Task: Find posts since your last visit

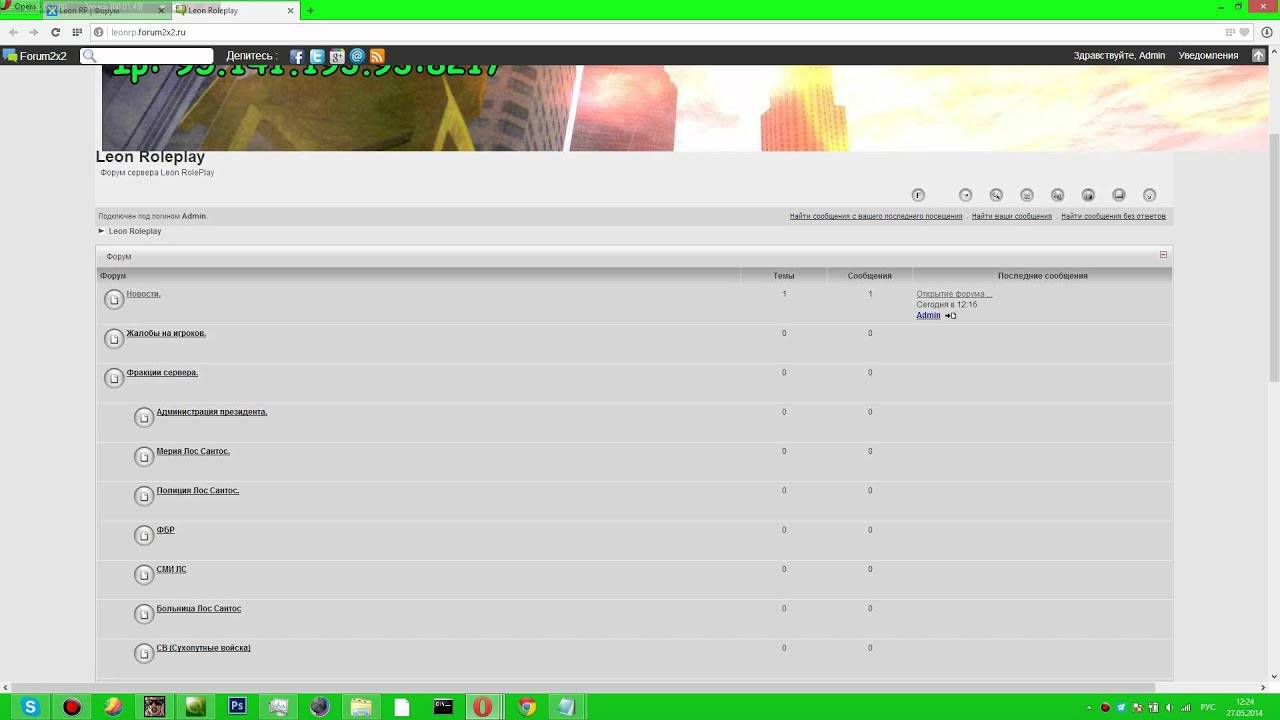Action: pos(876,216)
